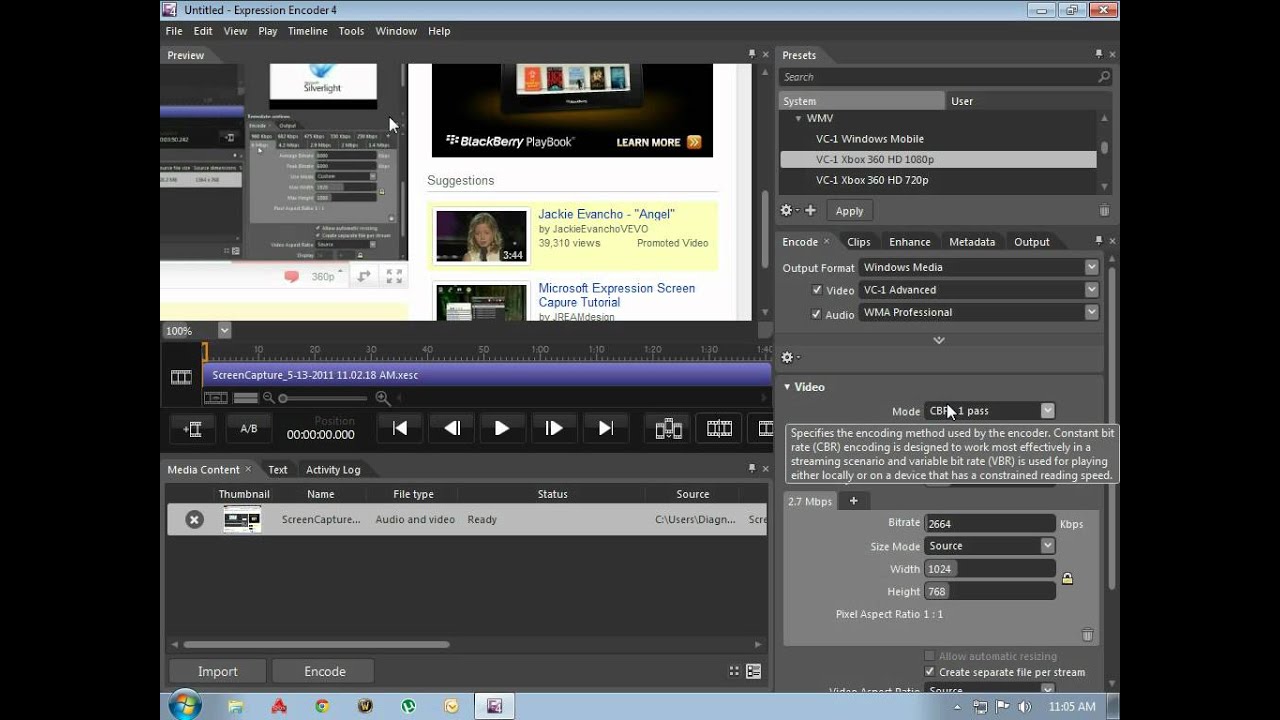The height and width of the screenshot is (720, 1280).
Task: Jump to the previous marker or start
Action: coord(400,428)
